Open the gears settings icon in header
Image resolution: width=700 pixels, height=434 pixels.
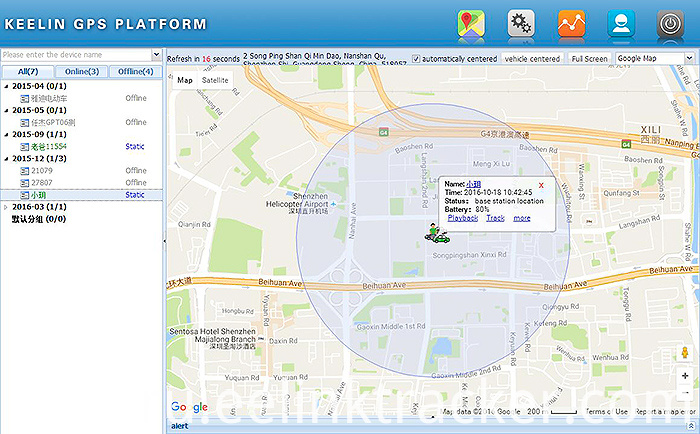pos(521,24)
